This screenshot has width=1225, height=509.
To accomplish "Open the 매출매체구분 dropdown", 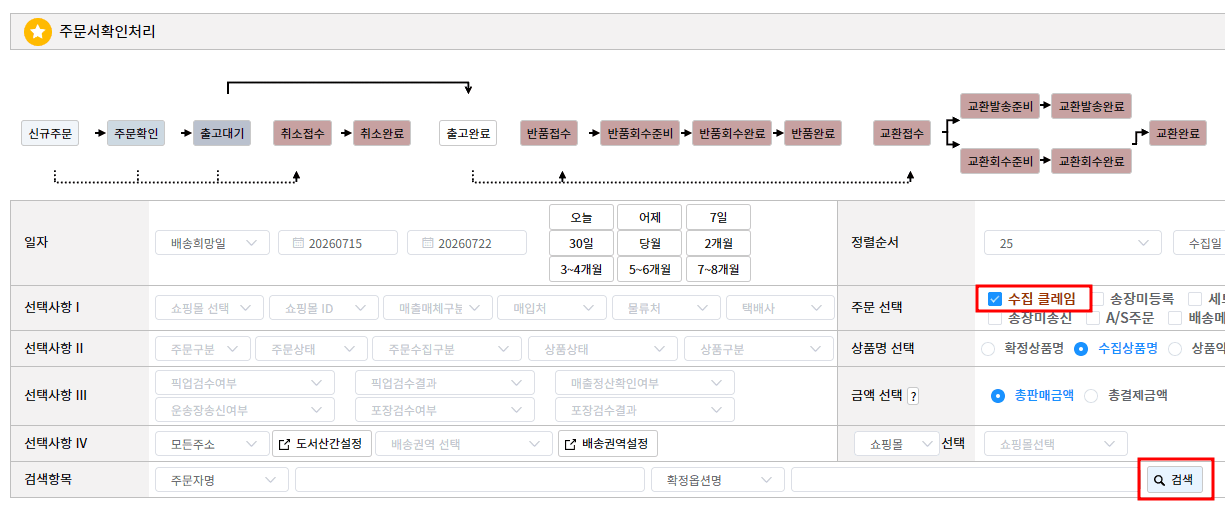I will 438,308.
